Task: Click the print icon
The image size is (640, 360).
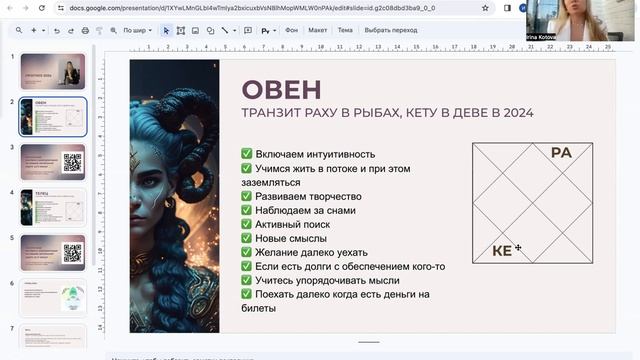Action: 85,31
